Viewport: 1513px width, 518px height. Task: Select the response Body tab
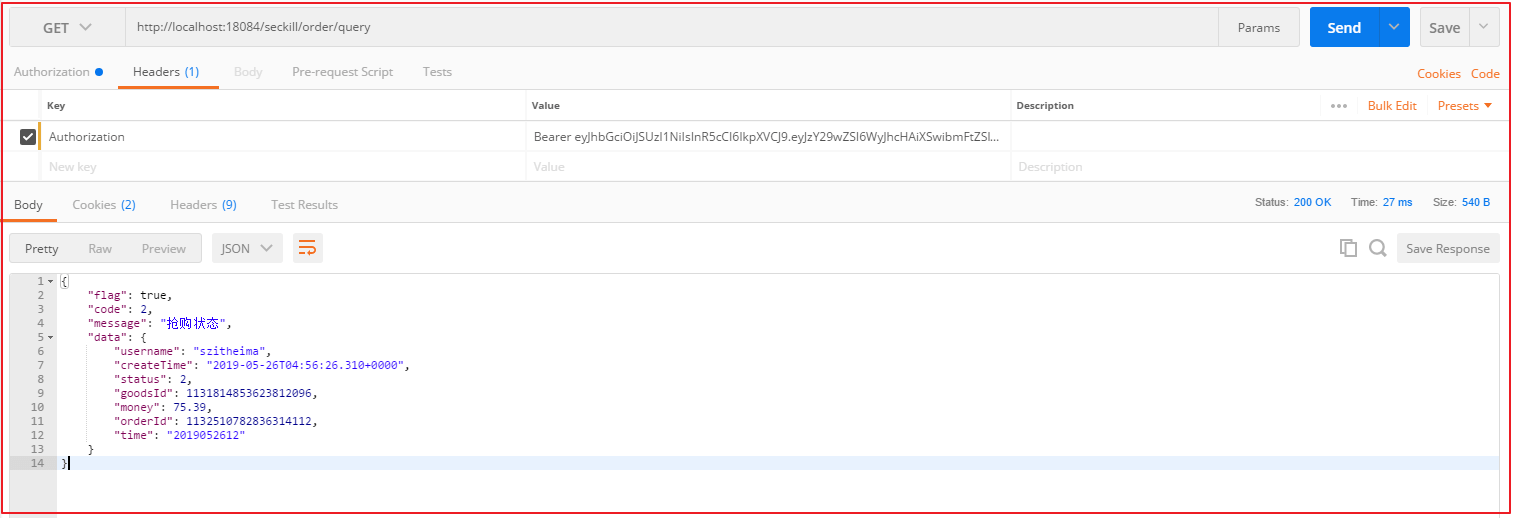coord(28,205)
